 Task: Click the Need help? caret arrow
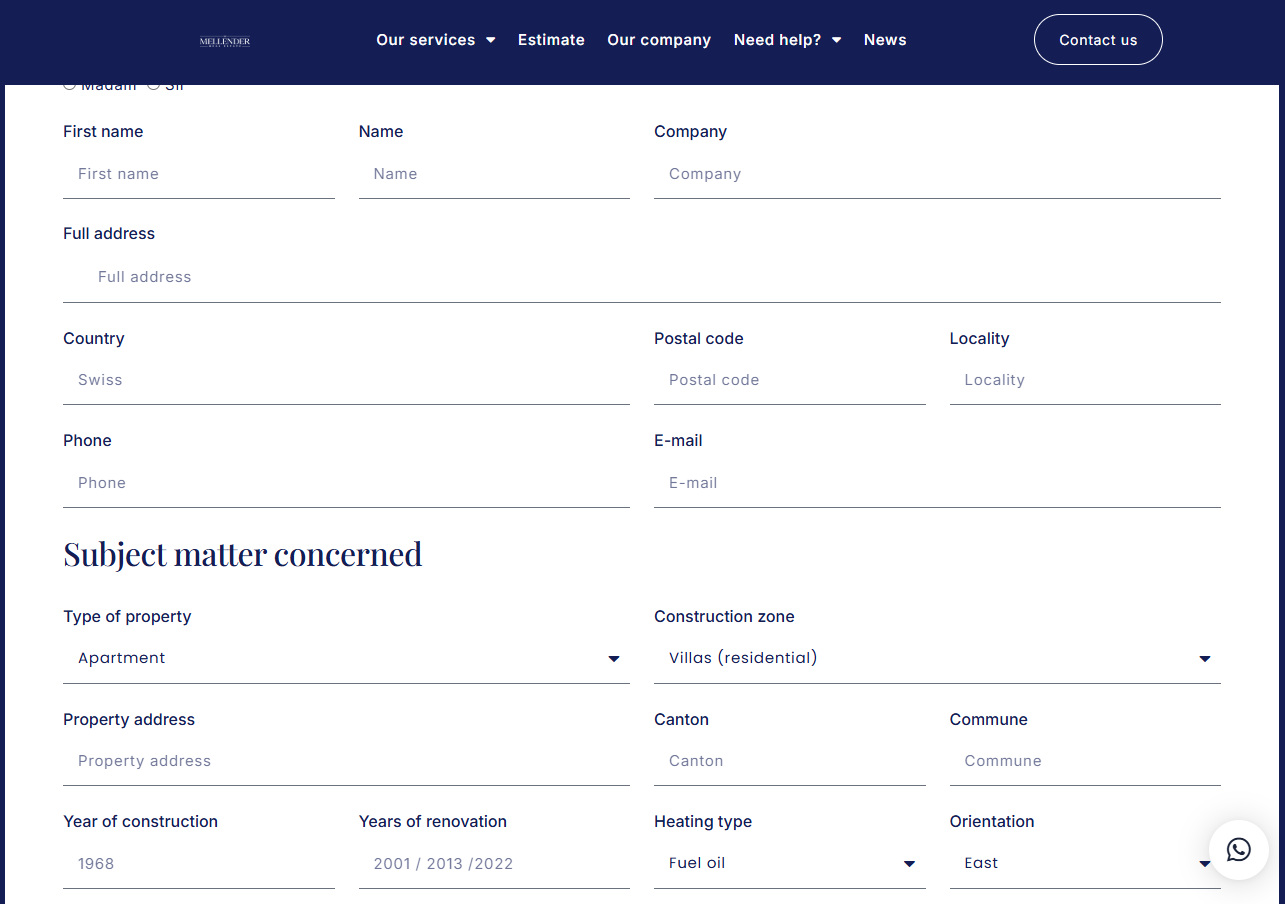click(837, 40)
